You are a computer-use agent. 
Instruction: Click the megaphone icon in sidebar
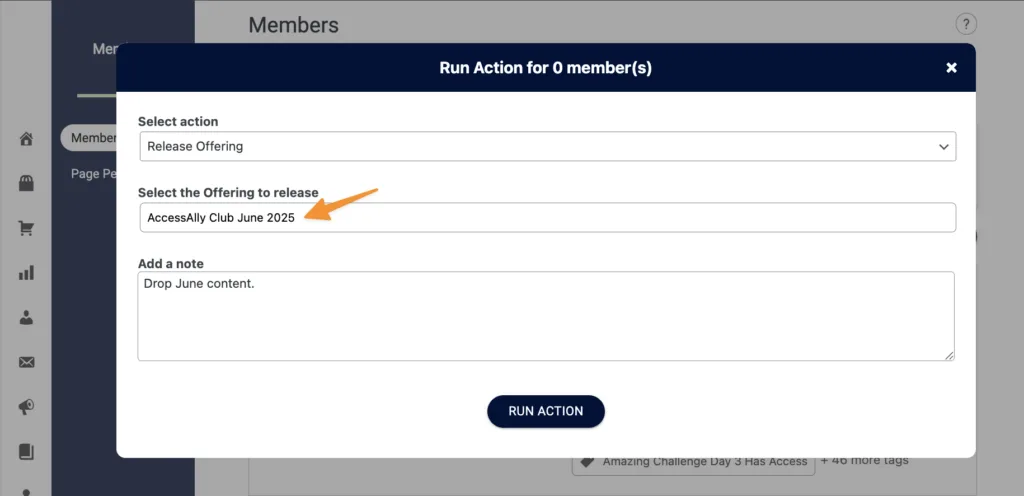pyautogui.click(x=27, y=407)
